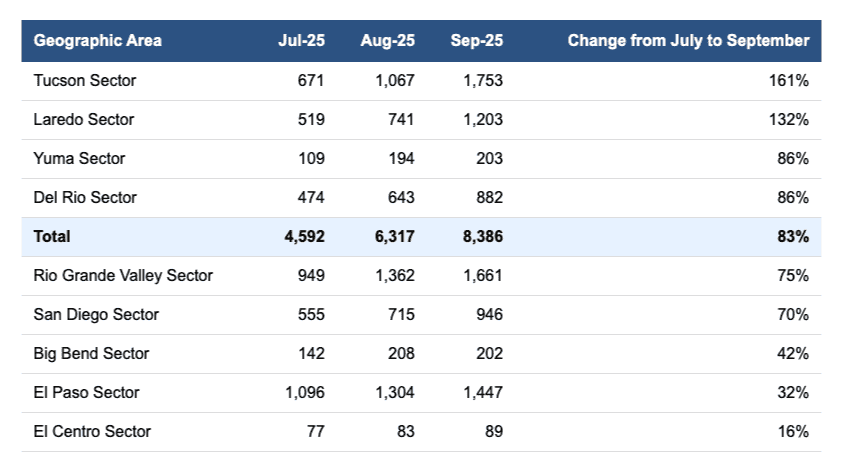Click the Del Rio Sector row label

[85, 197]
